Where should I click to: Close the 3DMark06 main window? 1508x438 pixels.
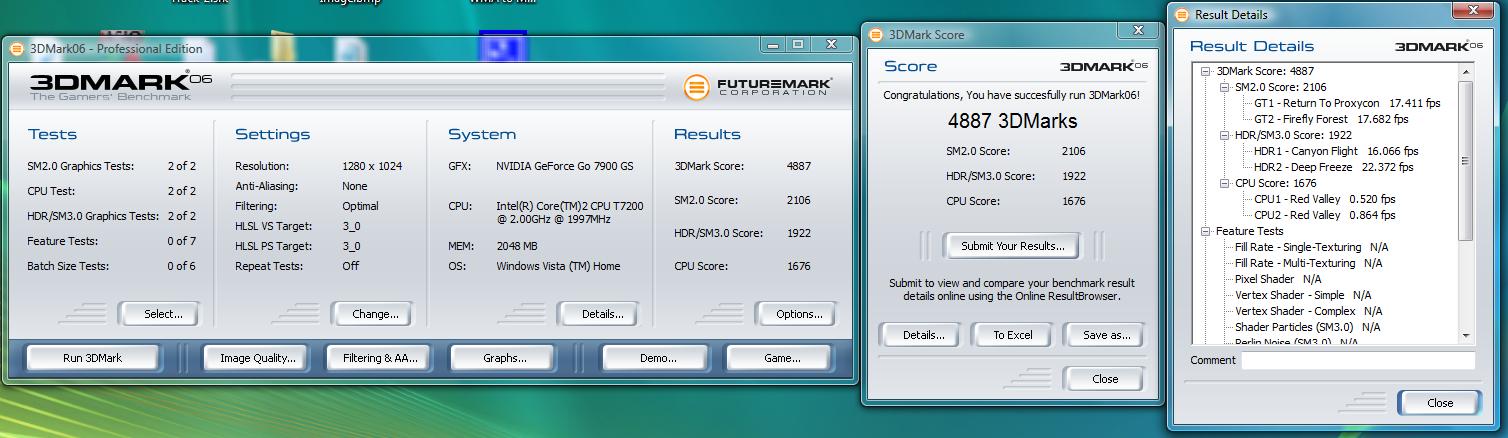831,44
